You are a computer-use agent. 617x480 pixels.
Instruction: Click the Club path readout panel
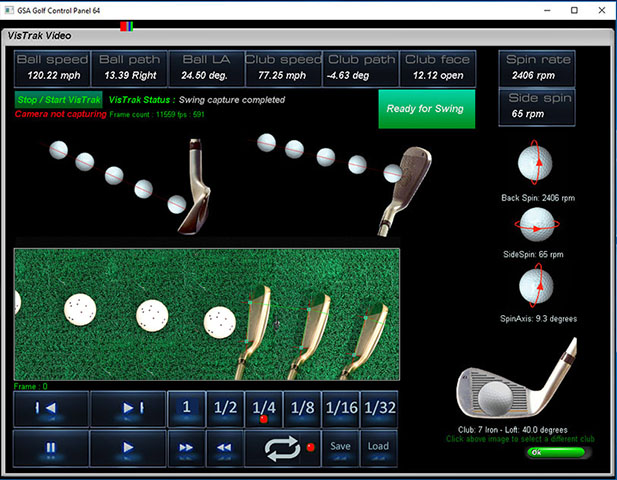[x=360, y=68]
